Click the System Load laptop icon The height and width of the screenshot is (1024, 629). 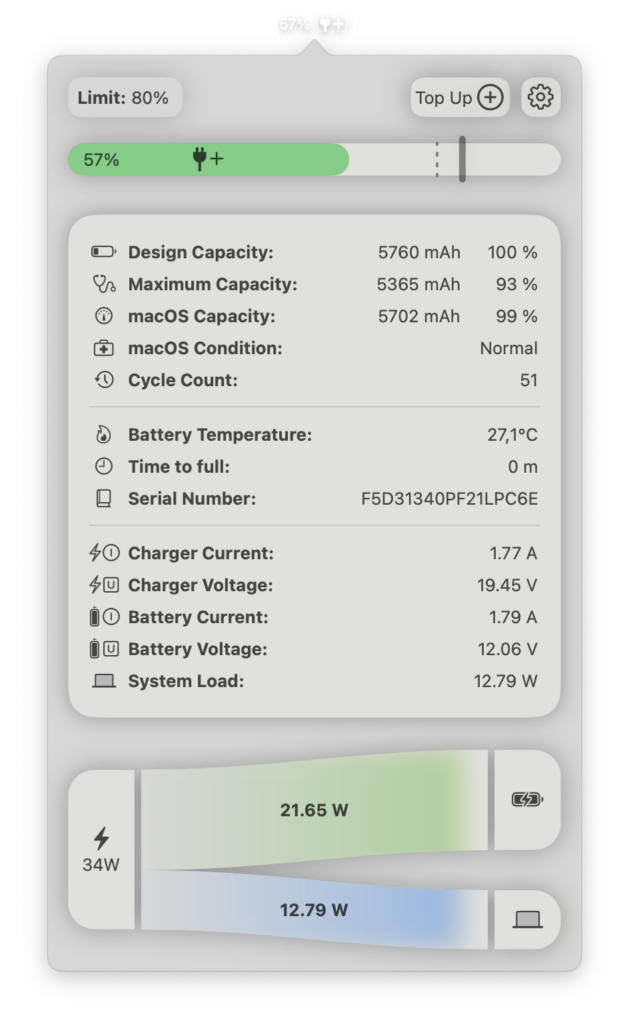(103, 681)
